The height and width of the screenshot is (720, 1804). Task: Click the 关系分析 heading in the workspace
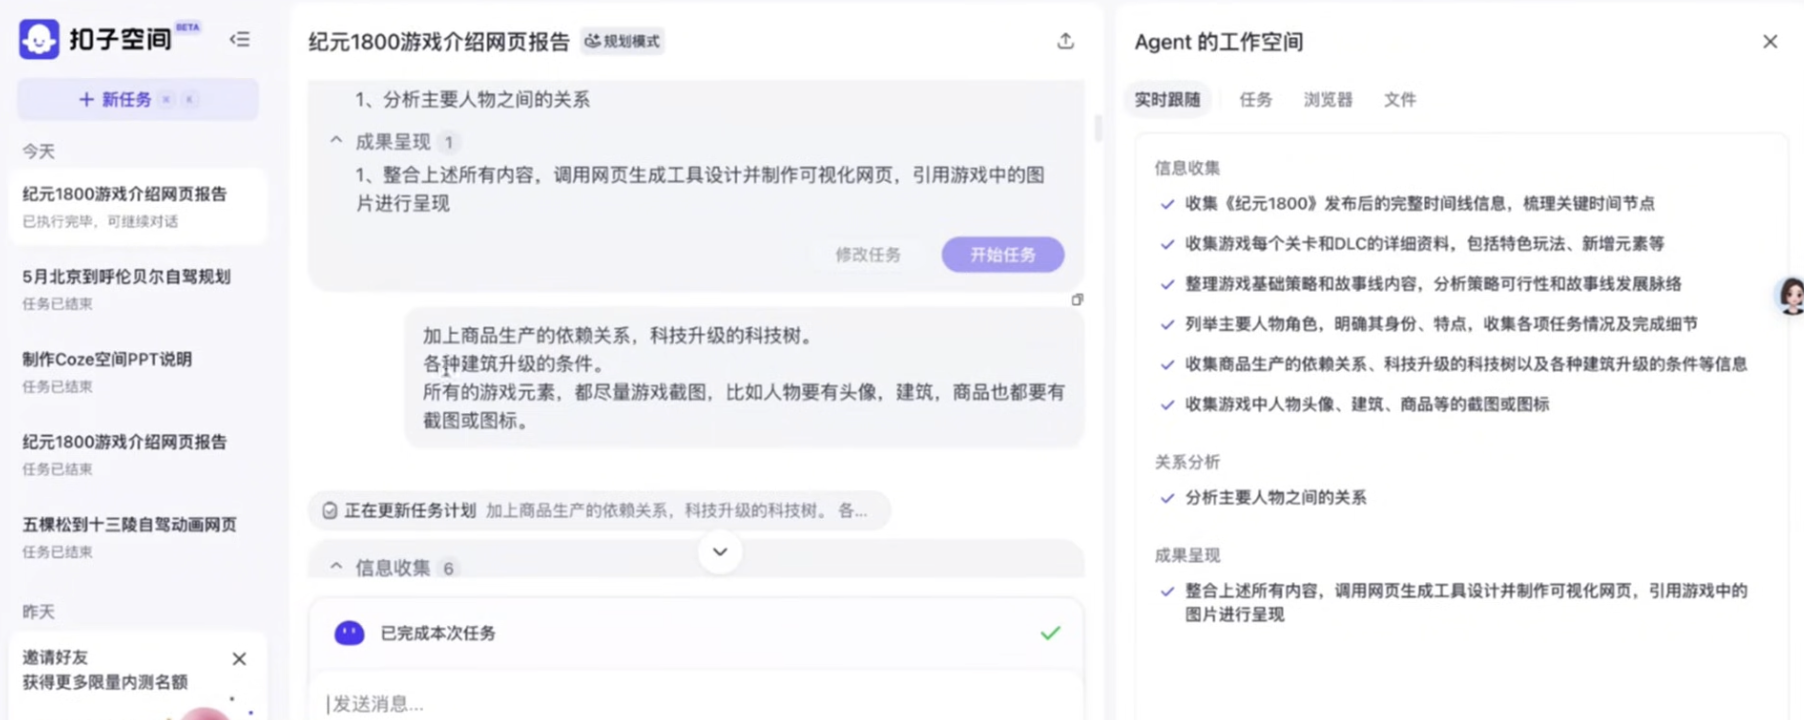[1187, 462]
